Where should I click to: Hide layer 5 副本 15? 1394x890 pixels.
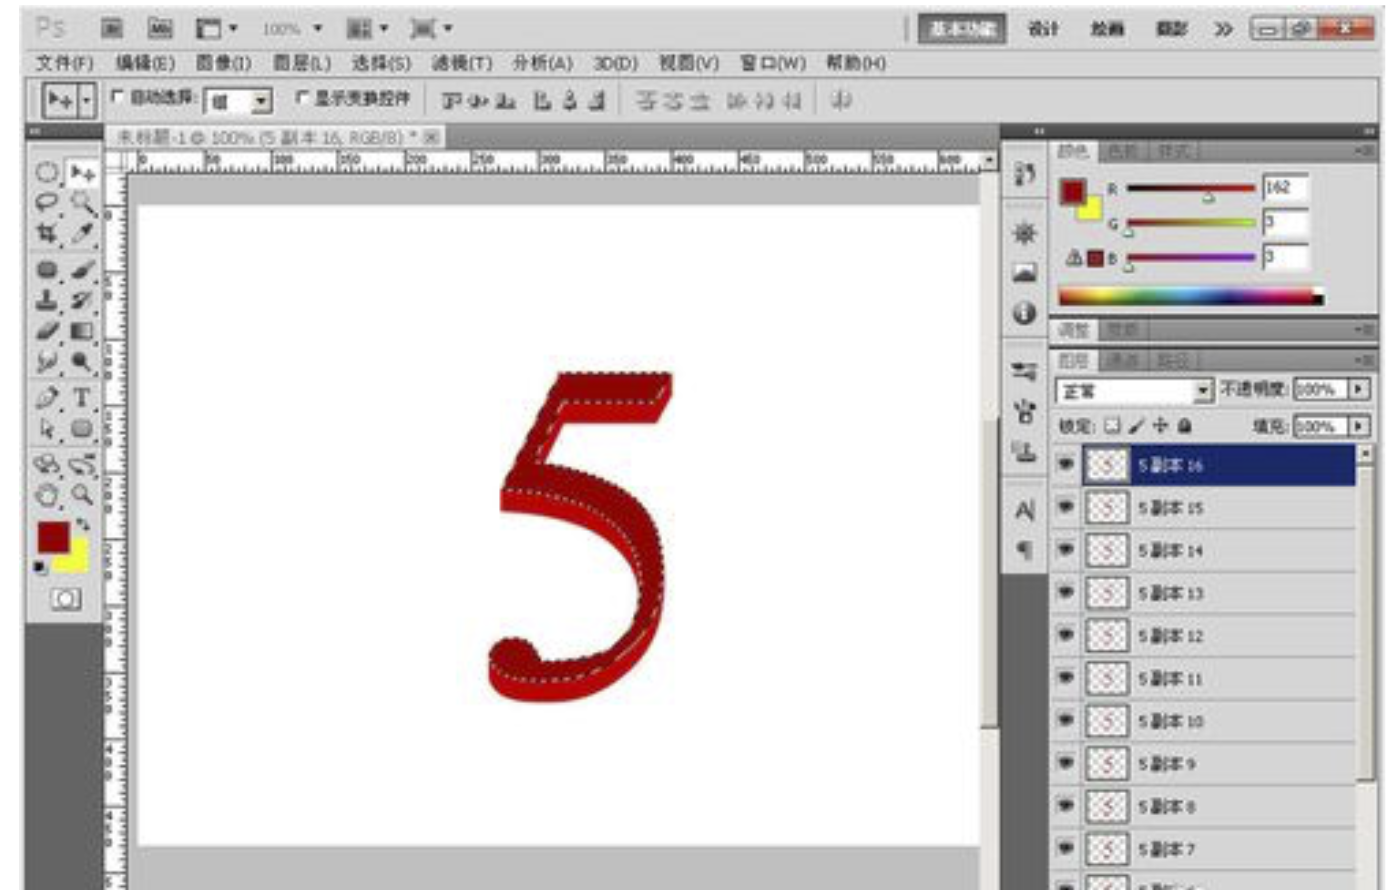(x=1065, y=507)
